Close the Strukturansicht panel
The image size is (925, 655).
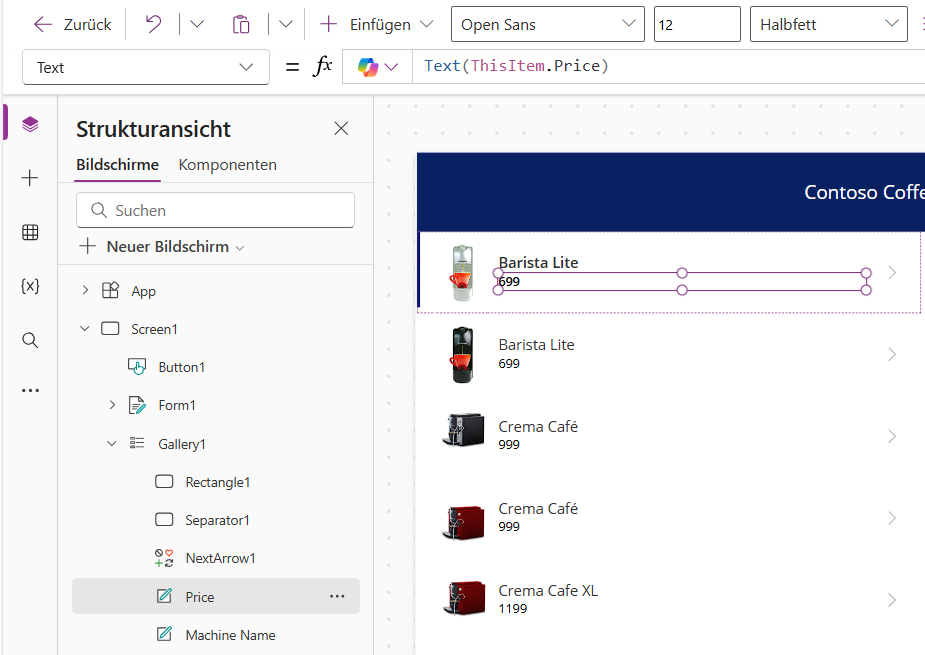(x=341, y=129)
